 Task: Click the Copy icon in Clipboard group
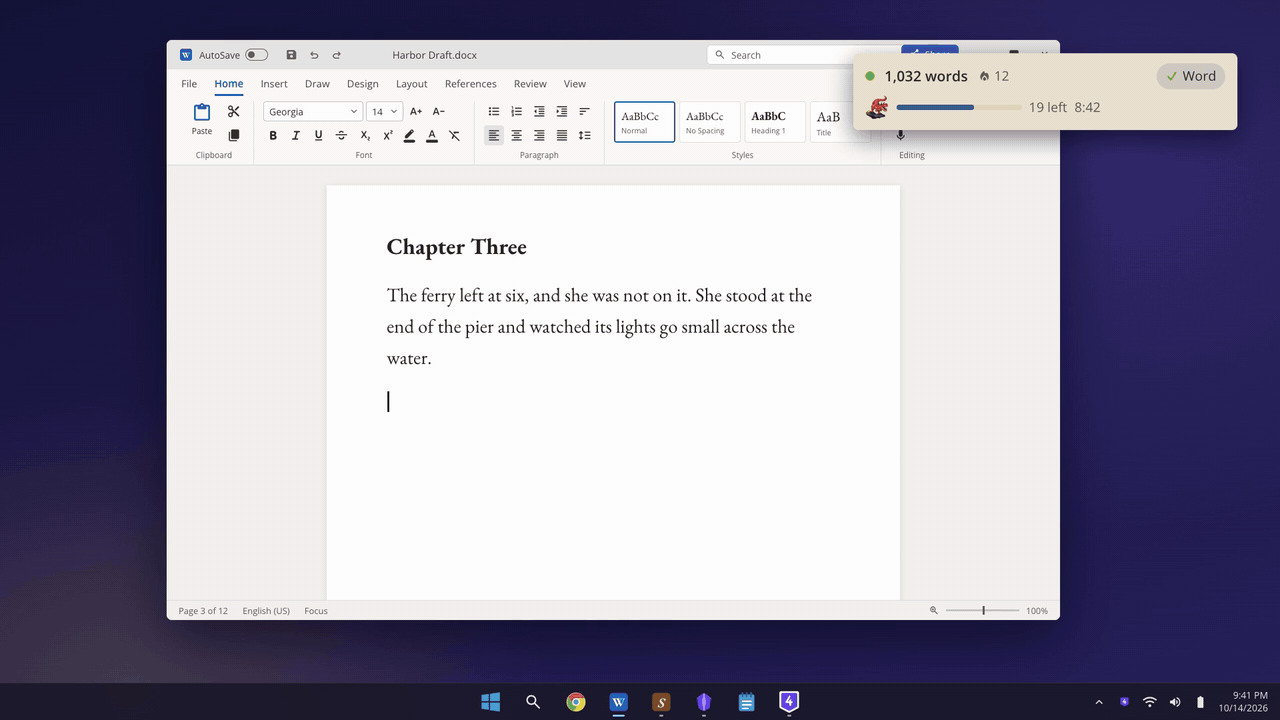coord(234,135)
